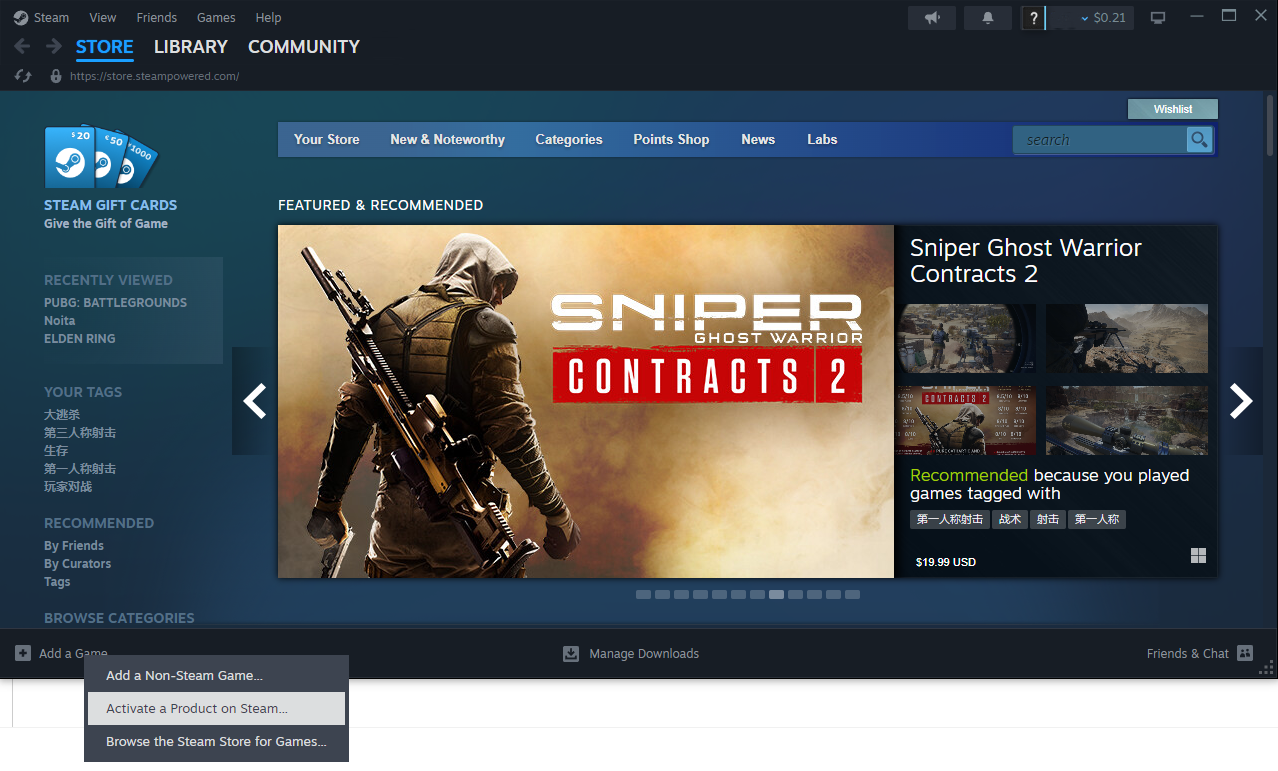Open the Sniper Ghost Warrior Contracts 2 banner image
1278x771 pixels.
tap(586, 401)
